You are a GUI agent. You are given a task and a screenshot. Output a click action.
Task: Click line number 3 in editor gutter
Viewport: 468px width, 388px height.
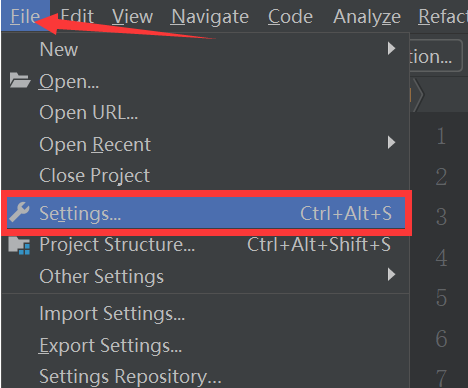pyautogui.click(x=441, y=217)
